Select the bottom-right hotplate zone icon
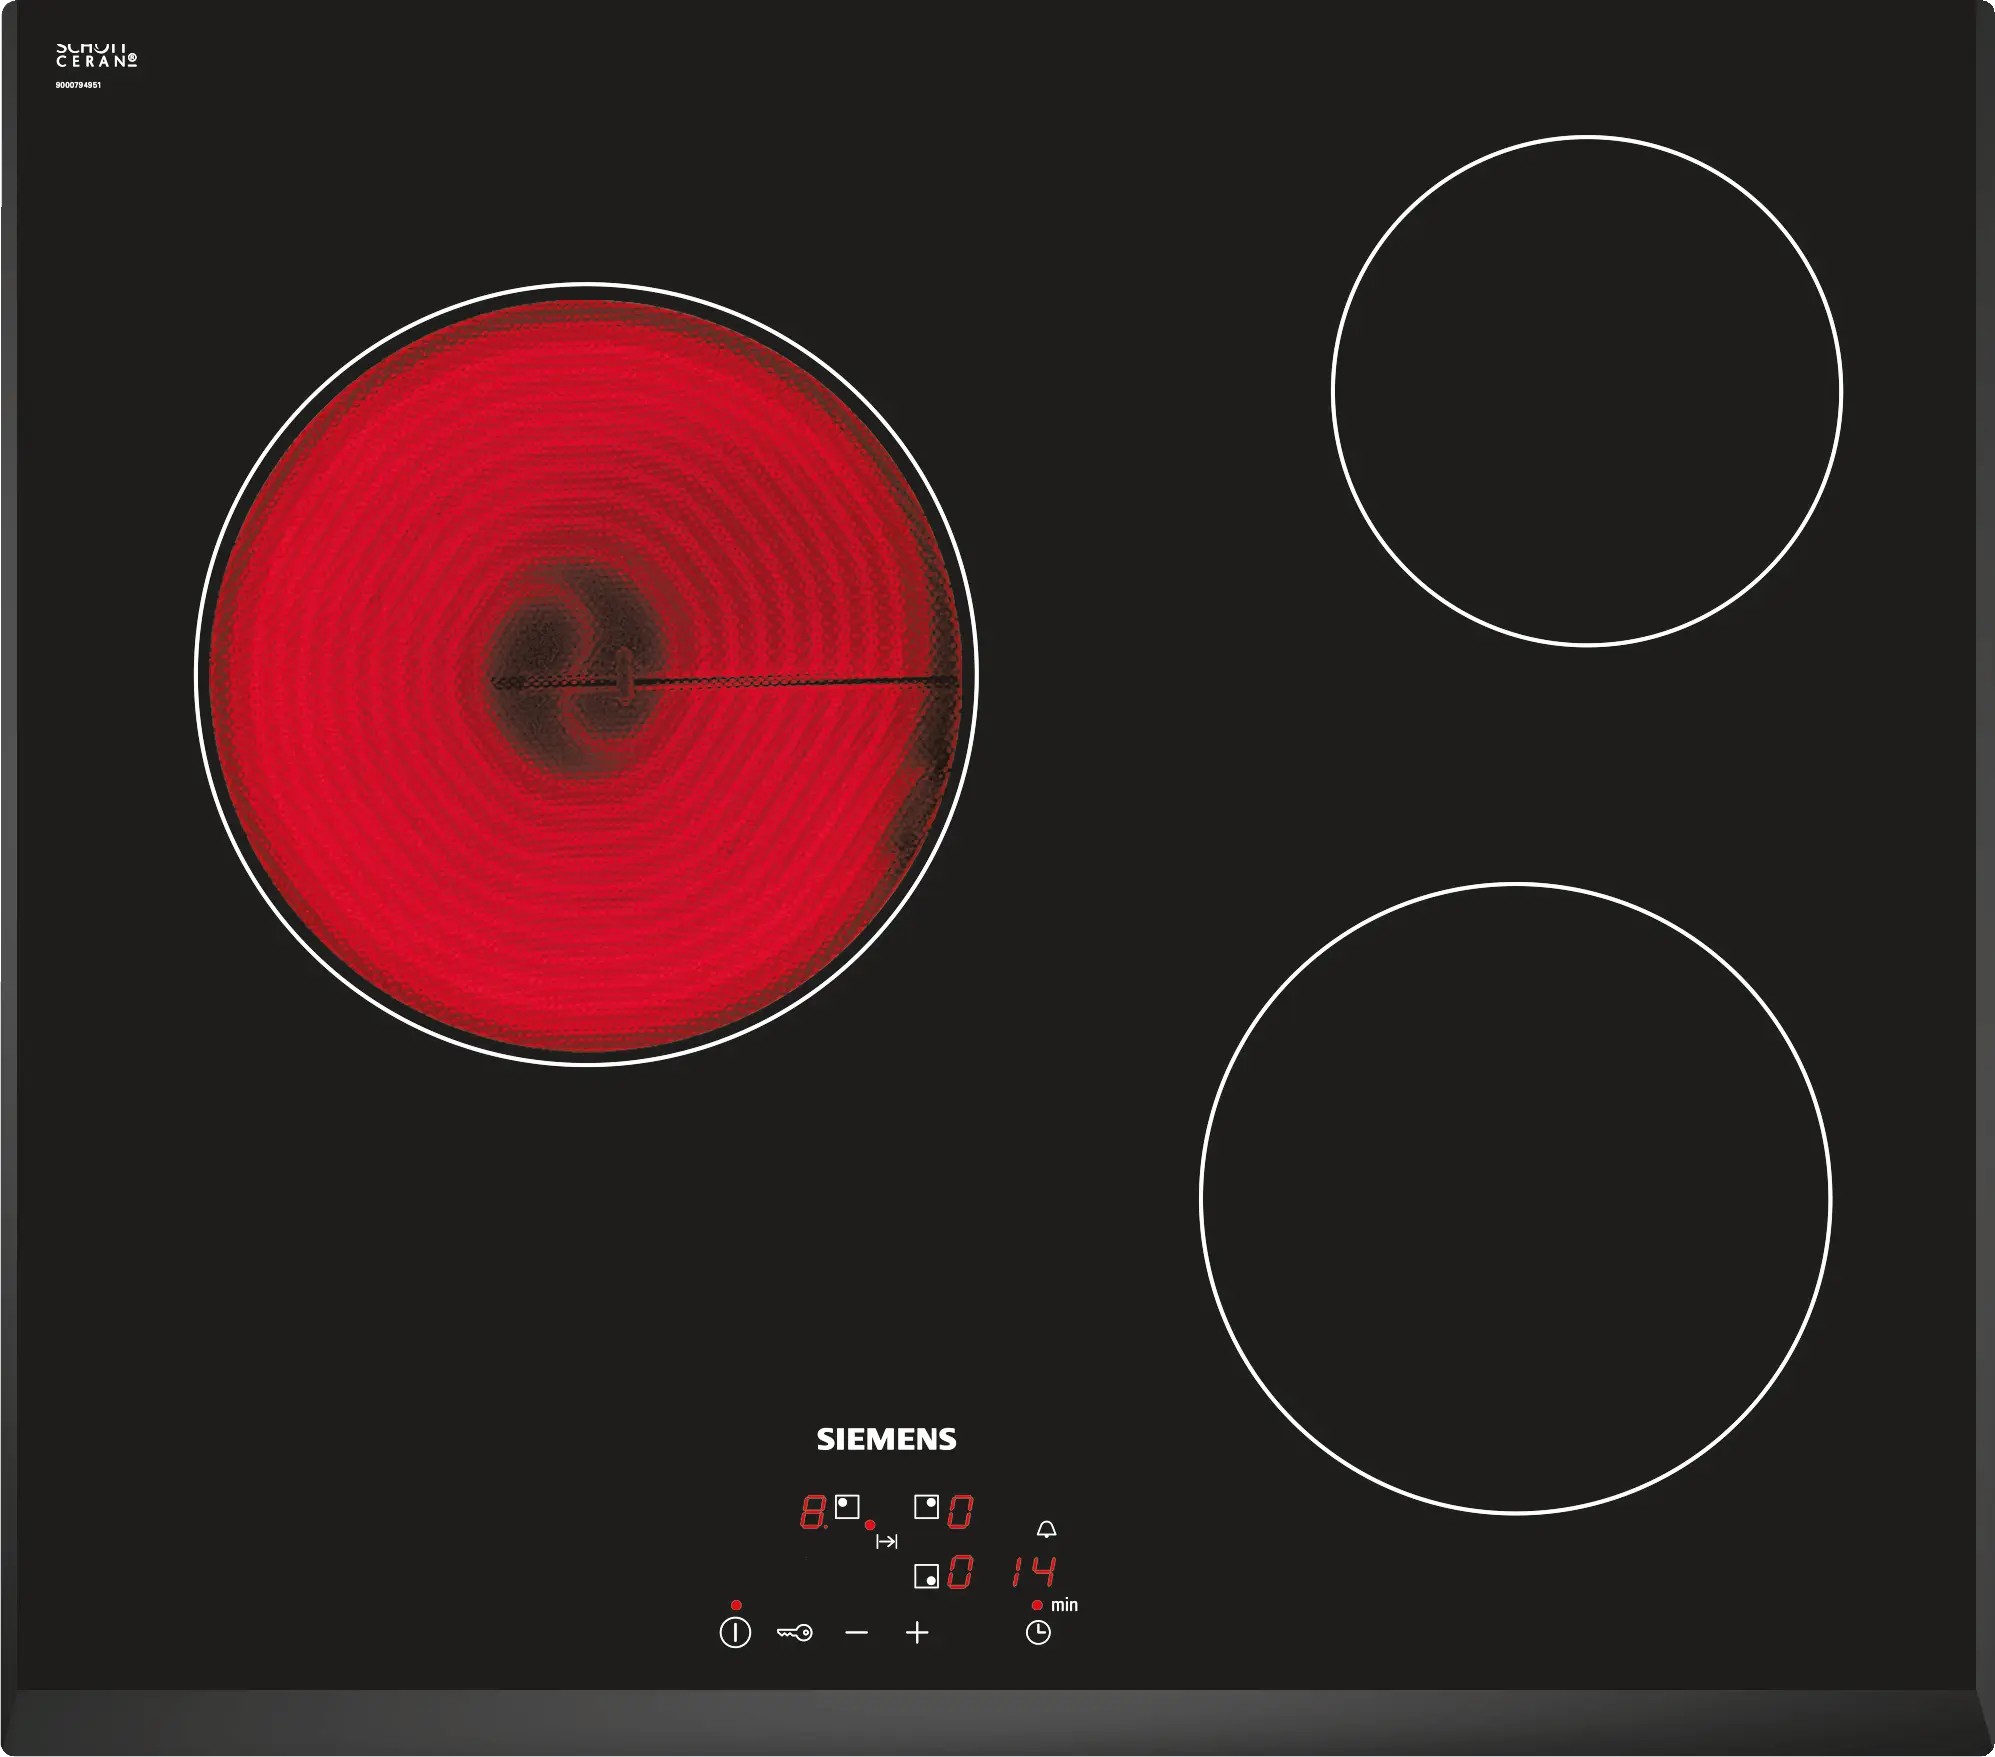Screen dimensions: 1995x1757 coord(927,1576)
